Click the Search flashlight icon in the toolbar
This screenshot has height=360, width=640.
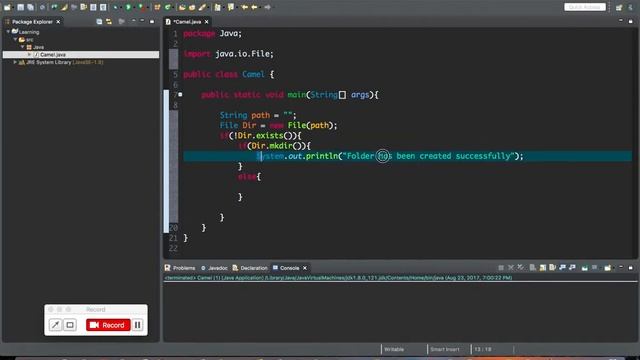tap(202, 7)
